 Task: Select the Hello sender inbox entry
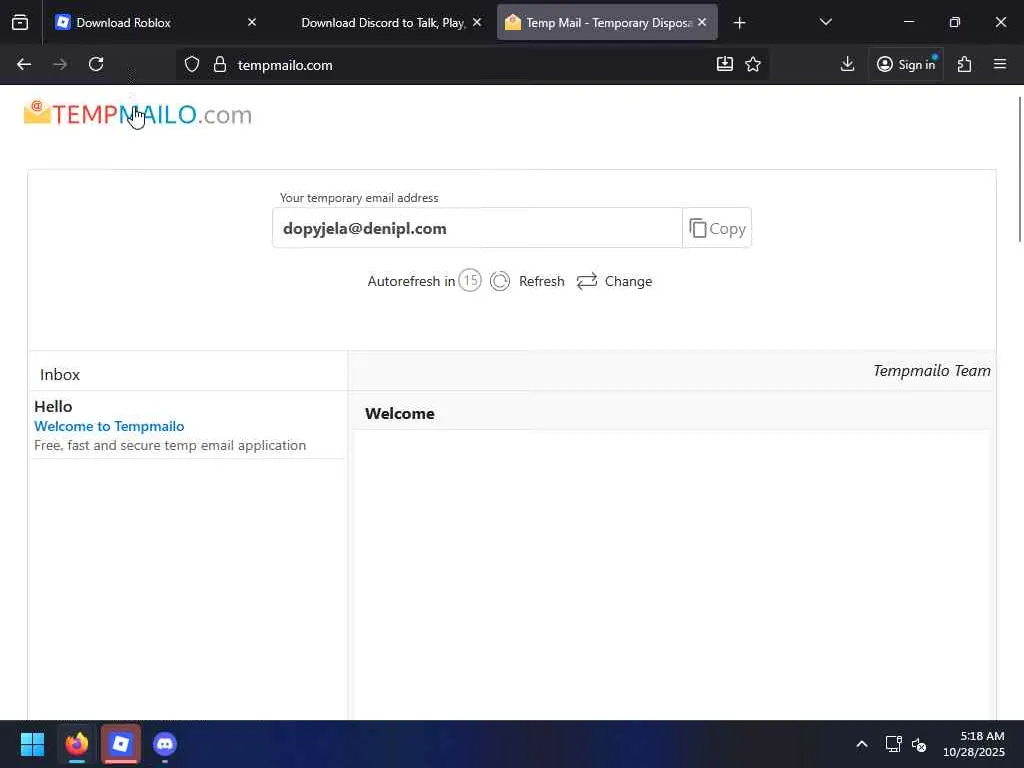click(53, 406)
